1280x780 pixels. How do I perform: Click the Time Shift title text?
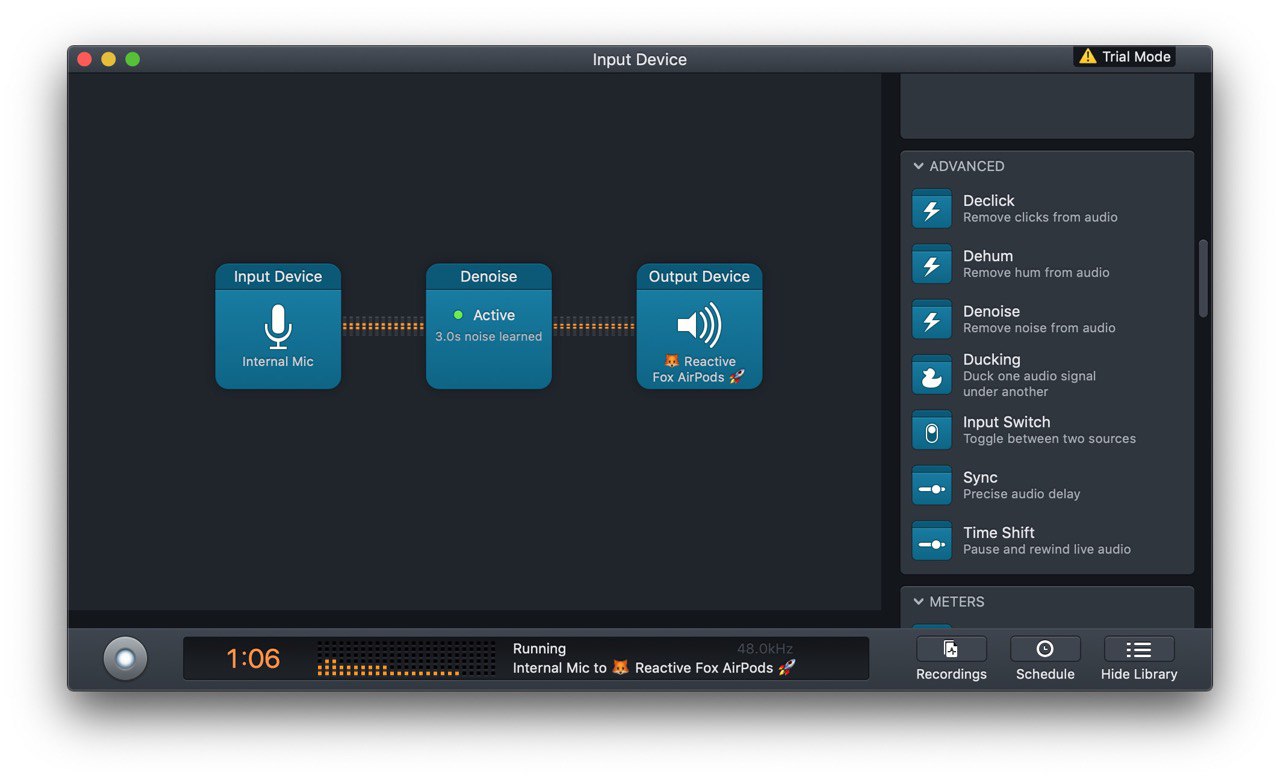pyautogui.click(x=998, y=533)
